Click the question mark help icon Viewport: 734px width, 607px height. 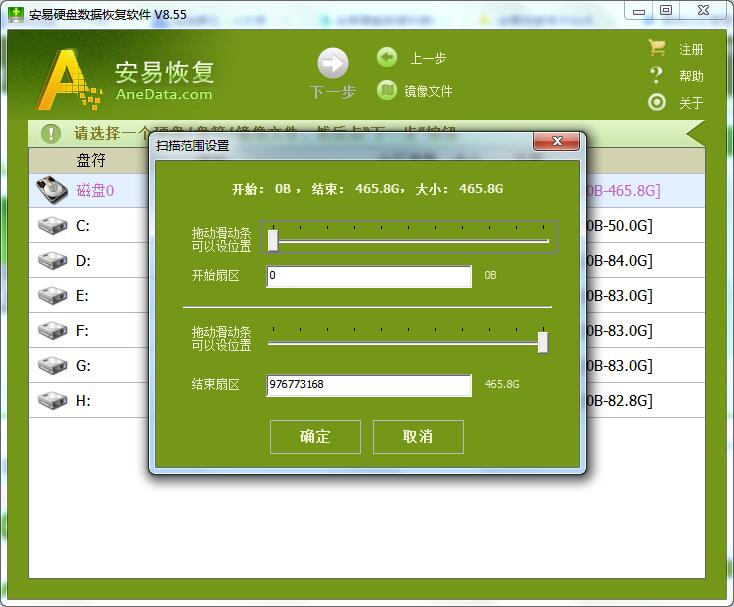click(657, 75)
